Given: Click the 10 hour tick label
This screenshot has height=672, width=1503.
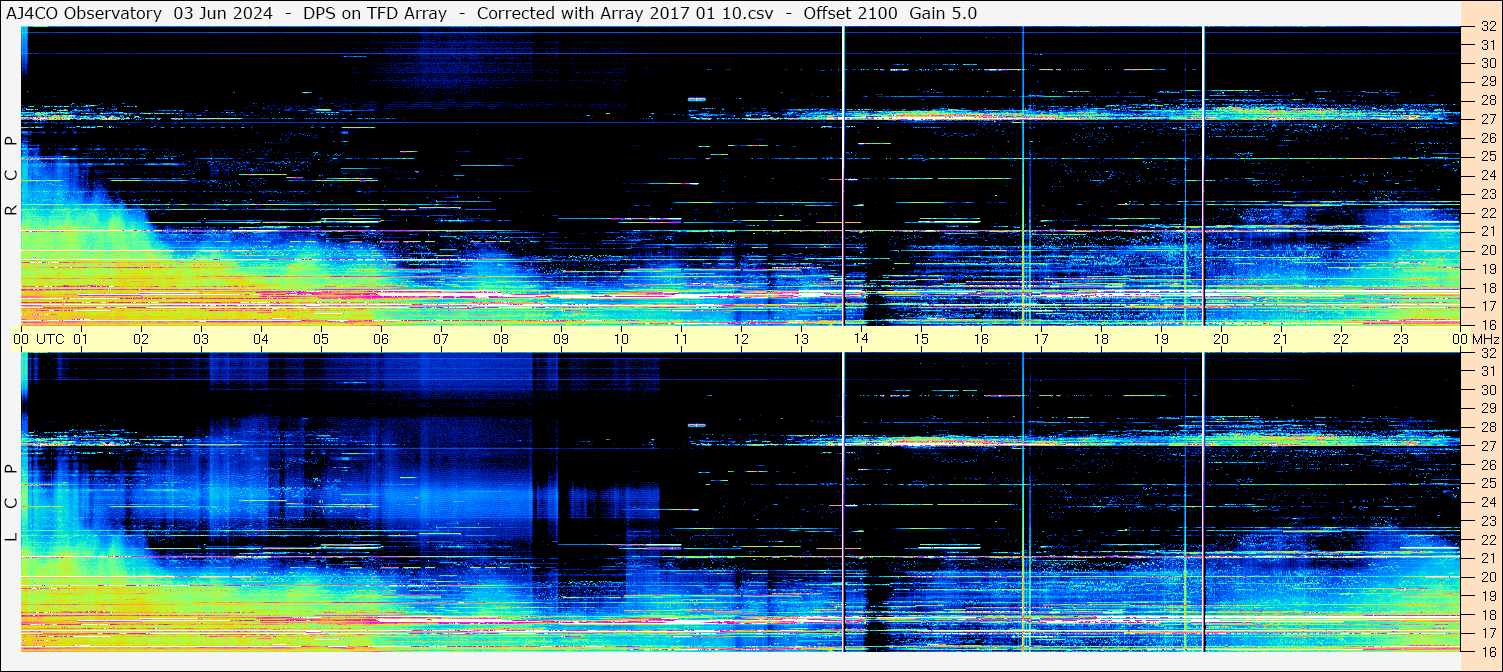Looking at the screenshot, I should coord(621,339).
